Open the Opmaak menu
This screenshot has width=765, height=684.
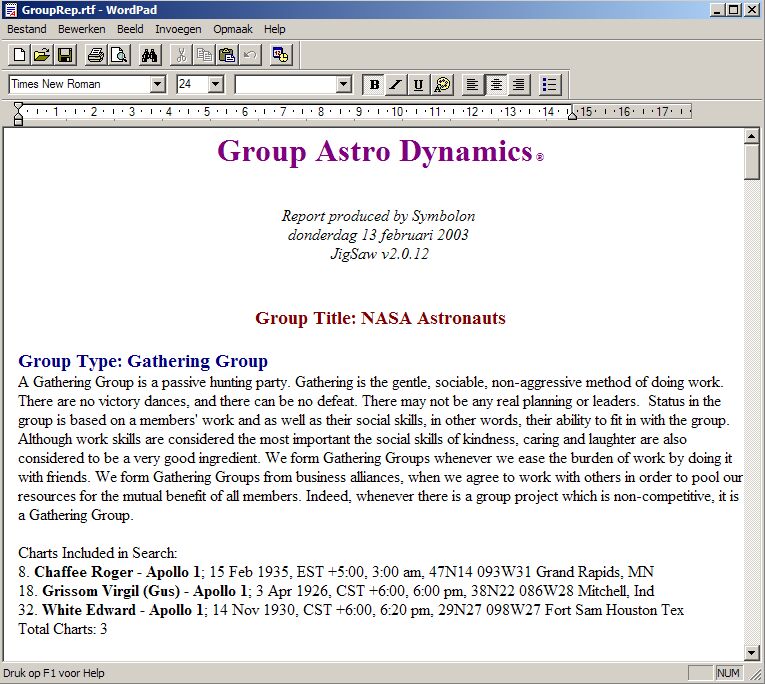pyautogui.click(x=232, y=29)
